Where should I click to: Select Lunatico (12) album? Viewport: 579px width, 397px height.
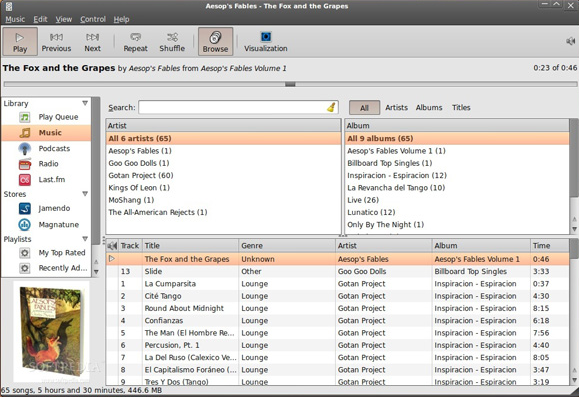(457, 212)
